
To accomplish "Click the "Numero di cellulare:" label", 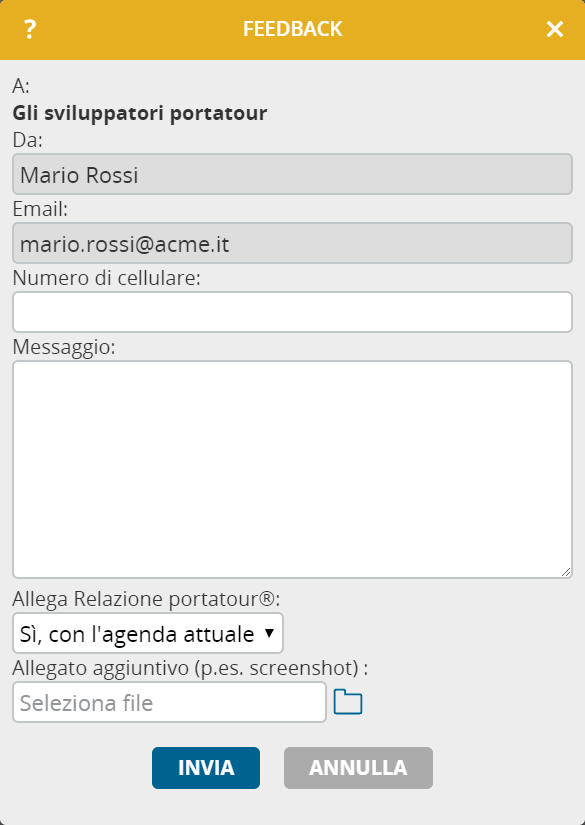I will pyautogui.click(x=107, y=278).
